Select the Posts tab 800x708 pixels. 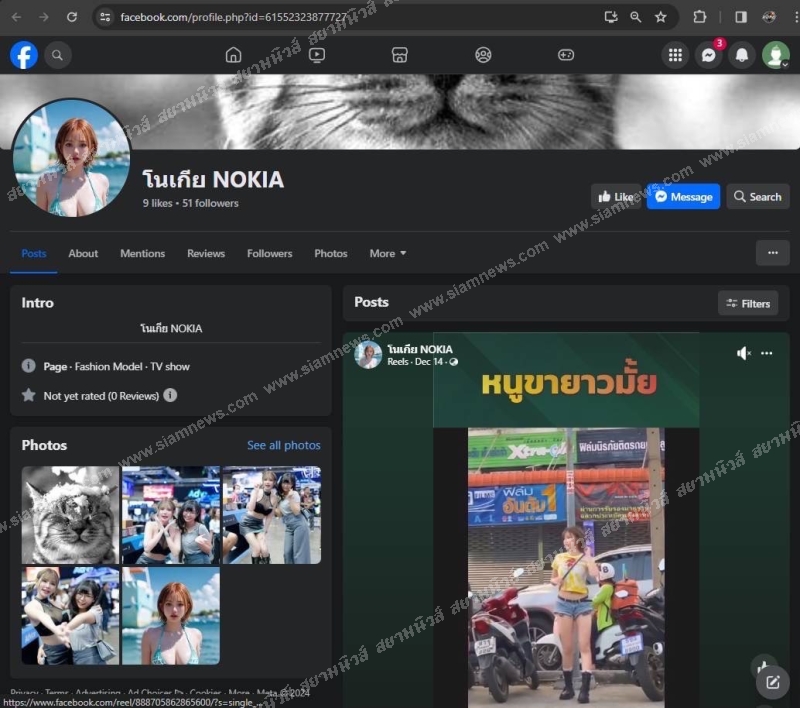coord(34,254)
